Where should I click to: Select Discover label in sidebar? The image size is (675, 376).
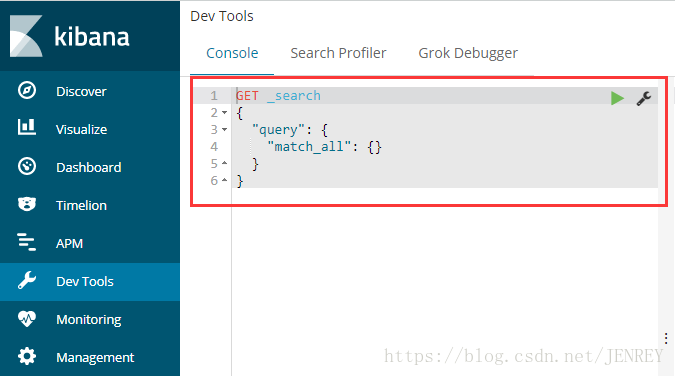click(x=81, y=91)
